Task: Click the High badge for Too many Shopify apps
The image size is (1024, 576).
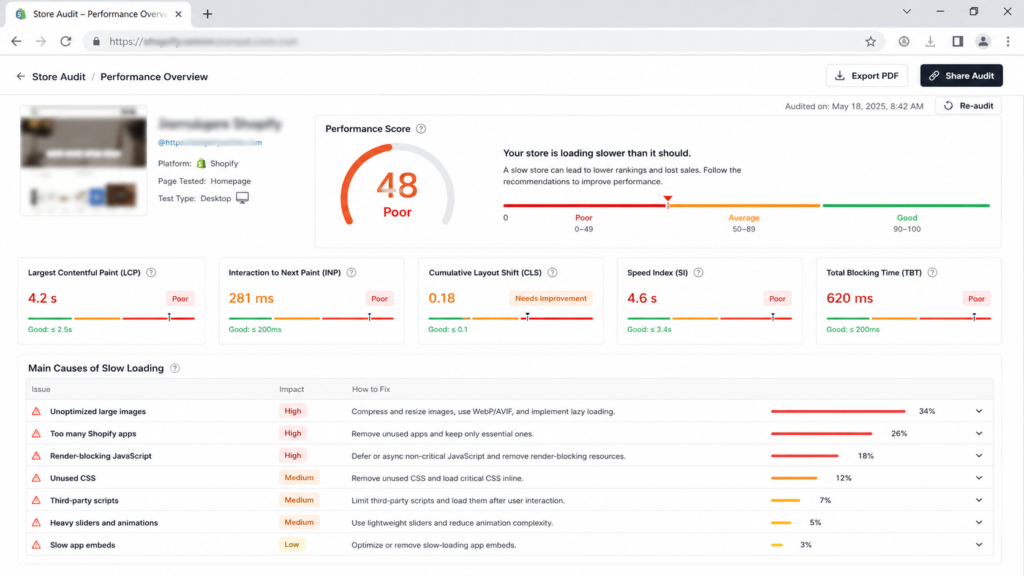Action: tap(293, 434)
